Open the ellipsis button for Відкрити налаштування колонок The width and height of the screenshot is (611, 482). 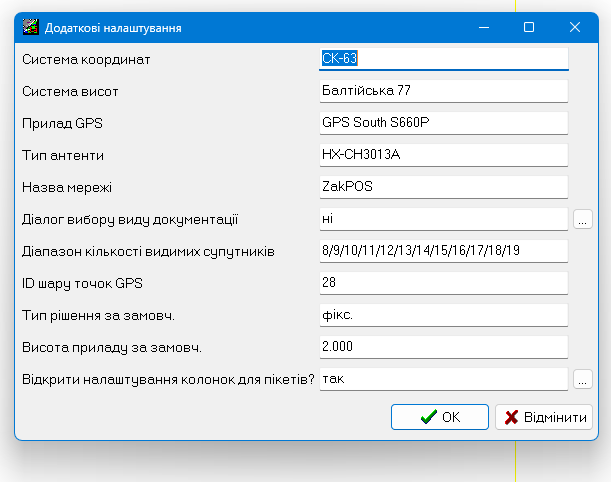point(584,379)
